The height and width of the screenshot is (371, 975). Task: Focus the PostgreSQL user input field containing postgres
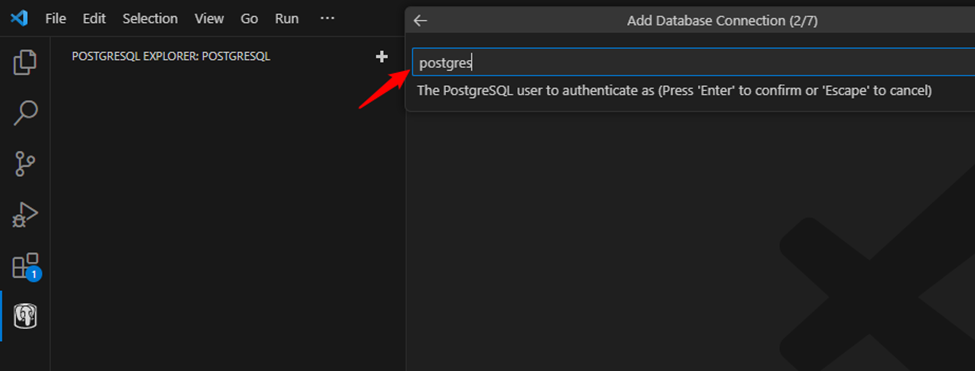pos(693,62)
